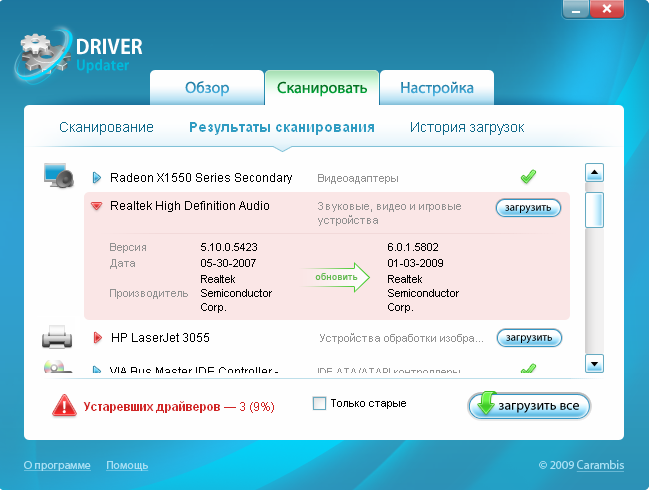Collapse the Realtek High Definition Audio entry
Screen dimensions: 649x490
97,206
